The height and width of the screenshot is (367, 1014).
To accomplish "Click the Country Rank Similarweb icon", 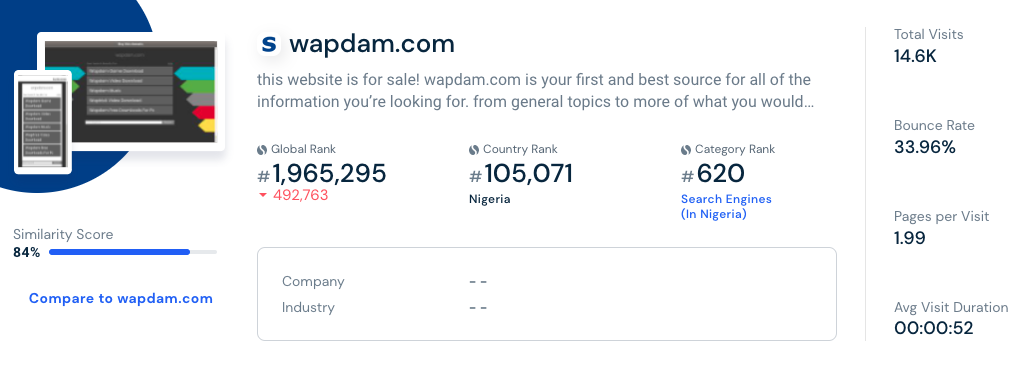I will [x=474, y=150].
